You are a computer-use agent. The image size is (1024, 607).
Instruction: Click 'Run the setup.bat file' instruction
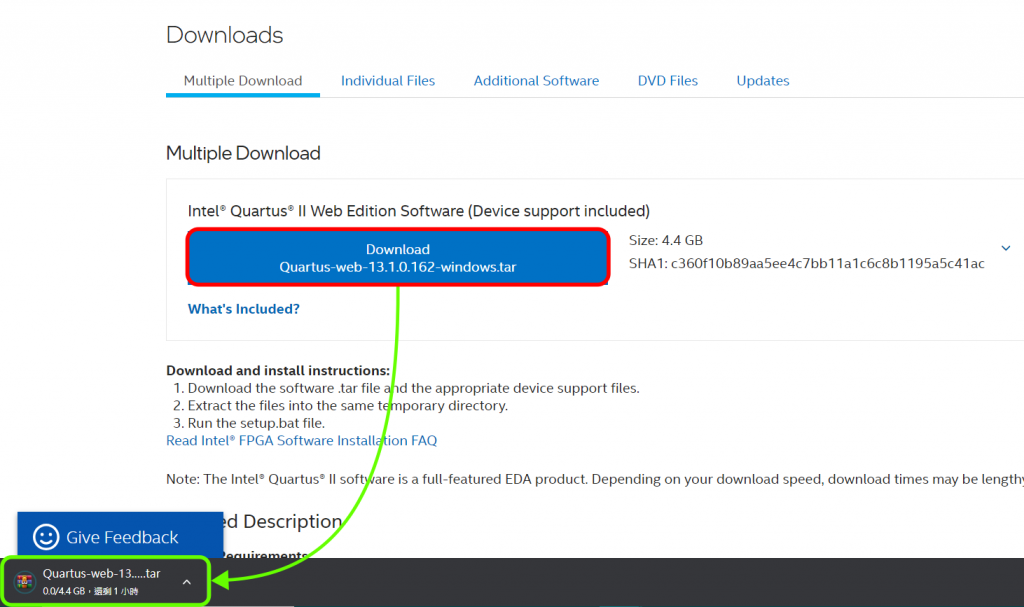point(256,423)
